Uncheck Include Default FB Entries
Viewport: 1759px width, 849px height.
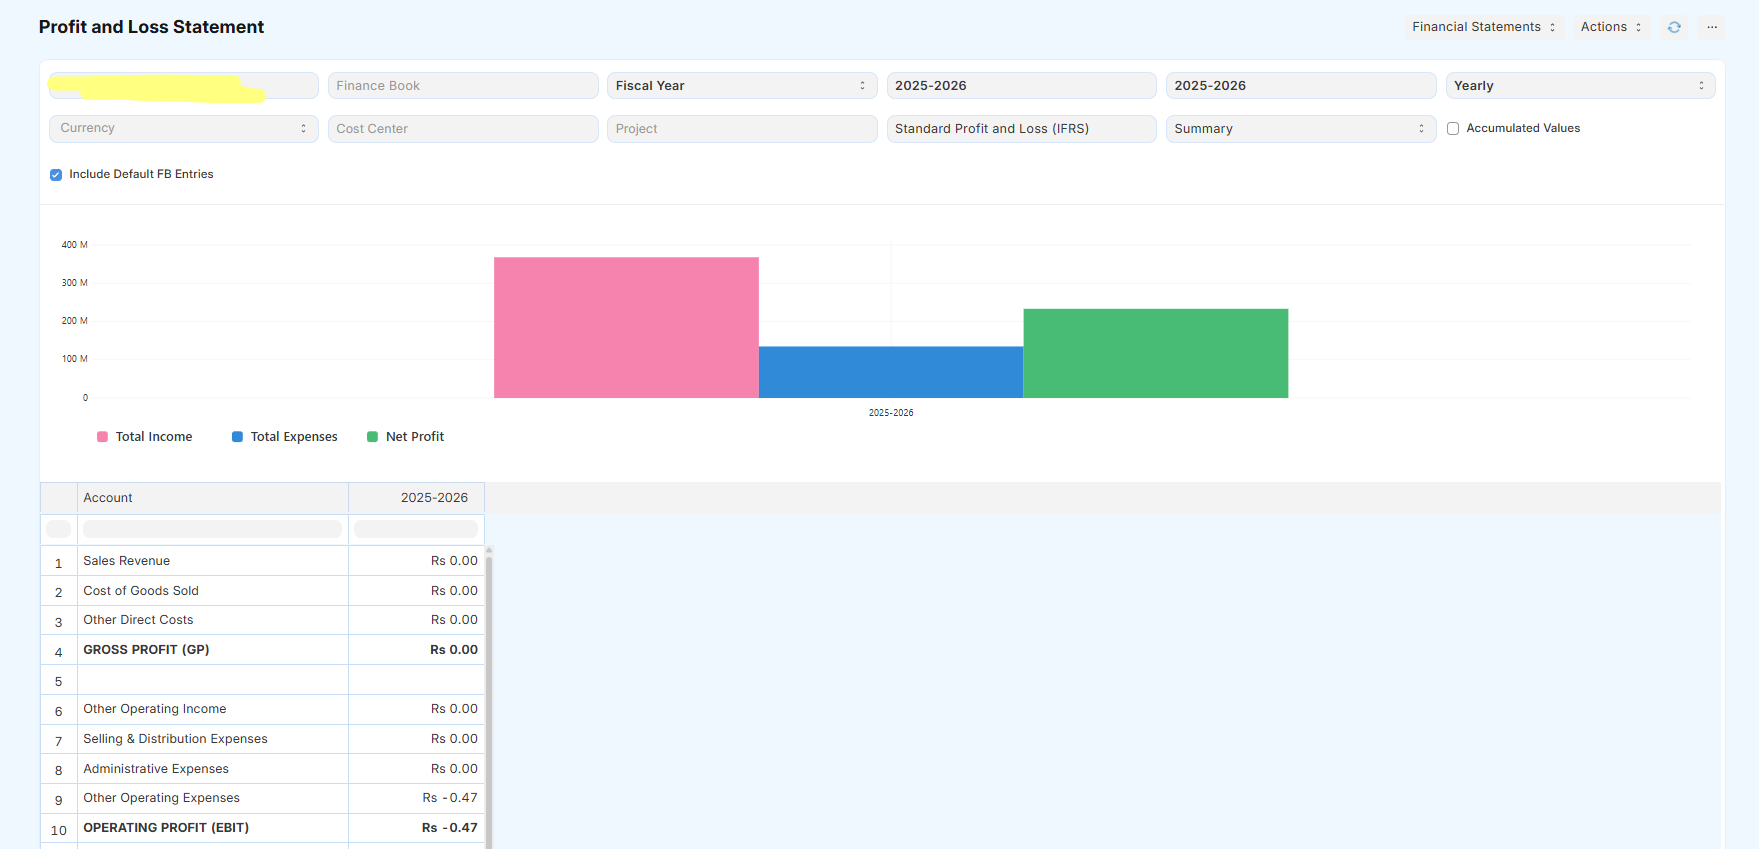(x=56, y=175)
